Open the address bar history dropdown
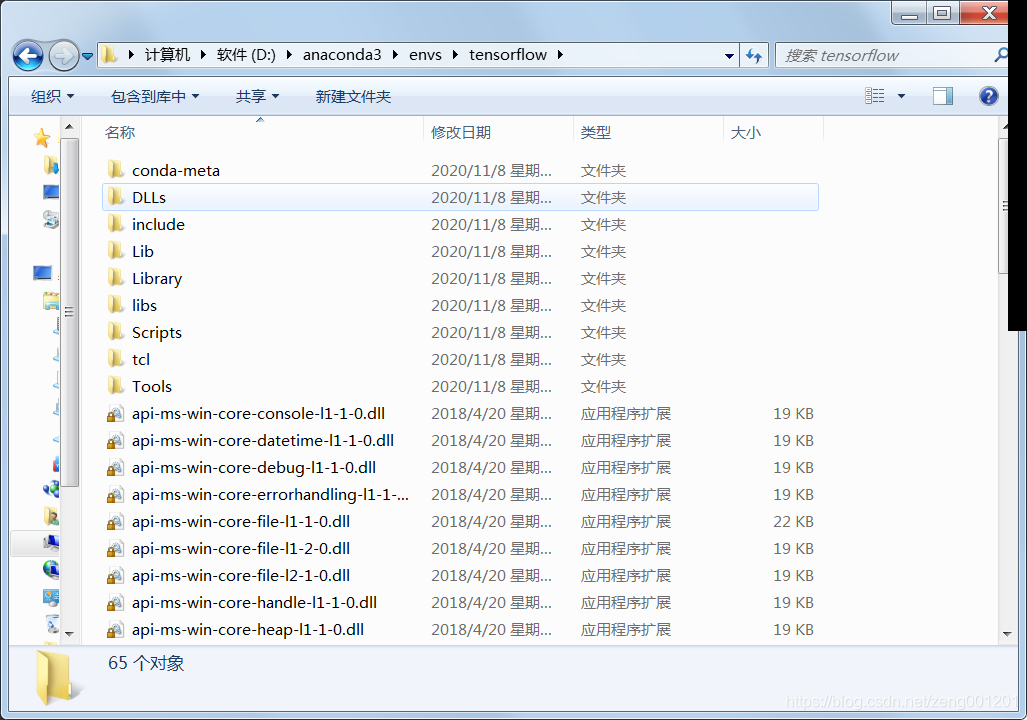 coord(729,56)
